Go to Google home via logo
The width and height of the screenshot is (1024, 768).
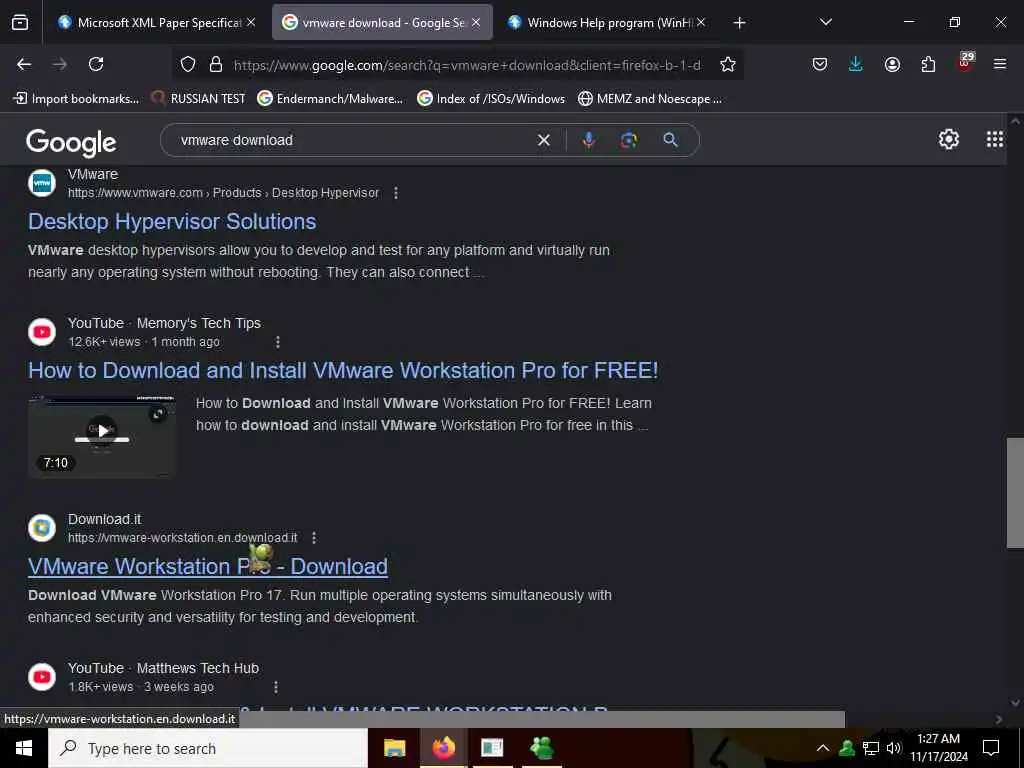click(x=71, y=142)
